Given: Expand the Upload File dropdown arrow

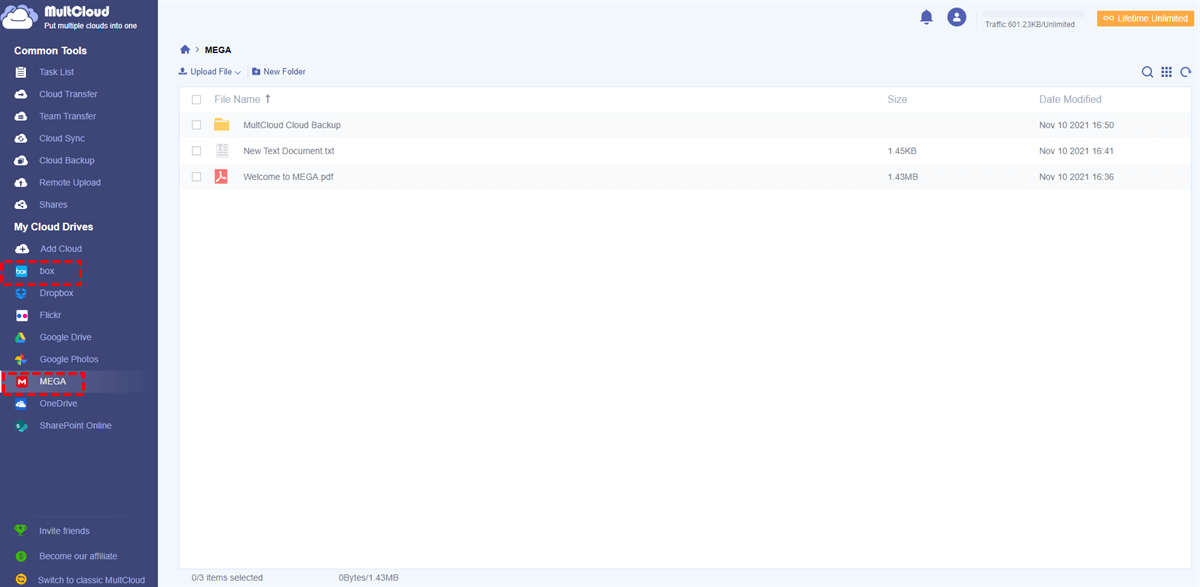Looking at the screenshot, I should pos(238,73).
